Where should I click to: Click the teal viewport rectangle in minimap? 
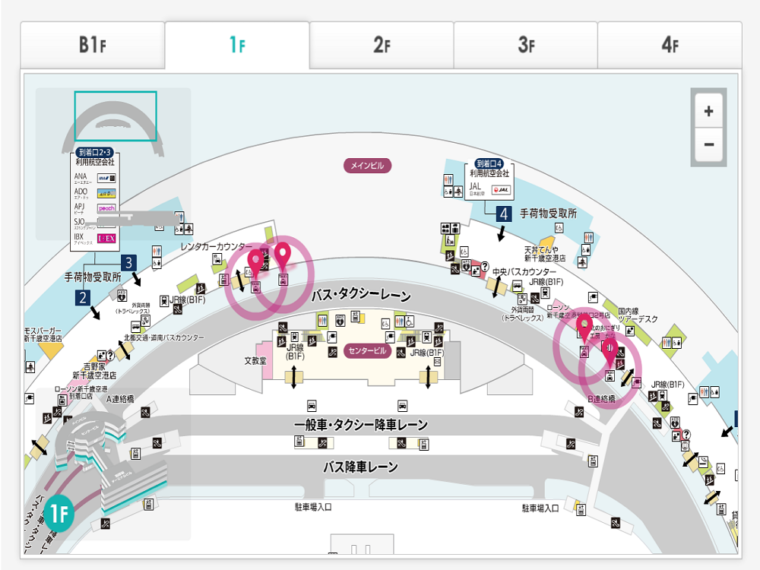pyautogui.click(x=115, y=116)
